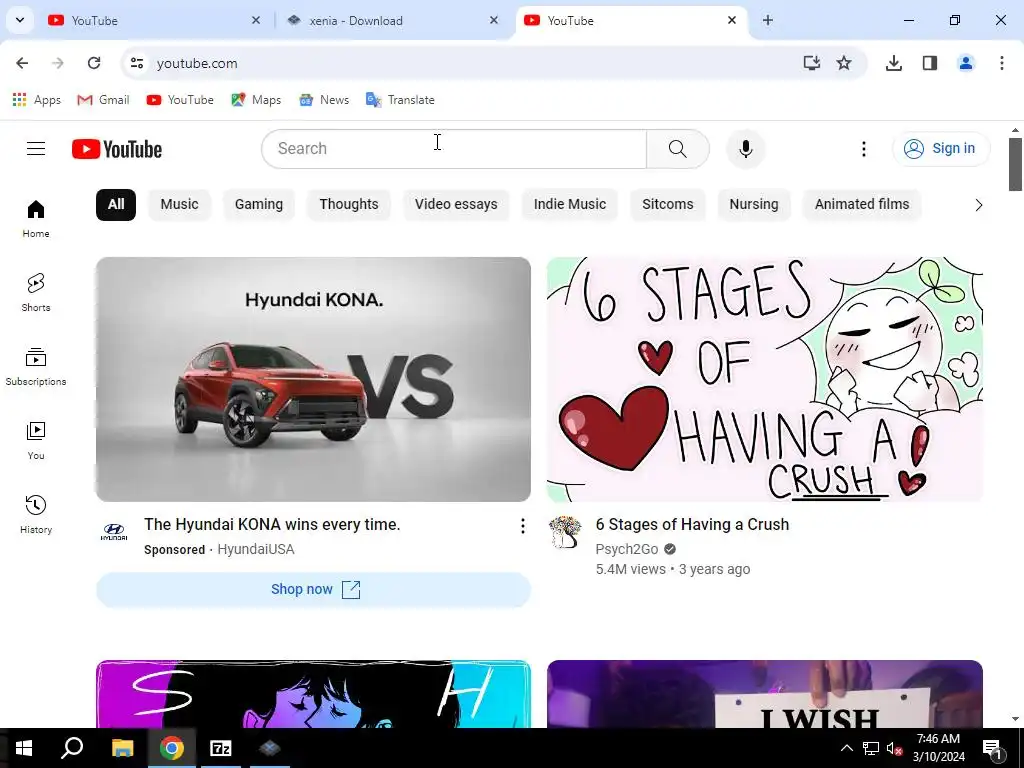Open Chrome three-dot menu
This screenshot has width=1024, height=768.
point(1001,63)
